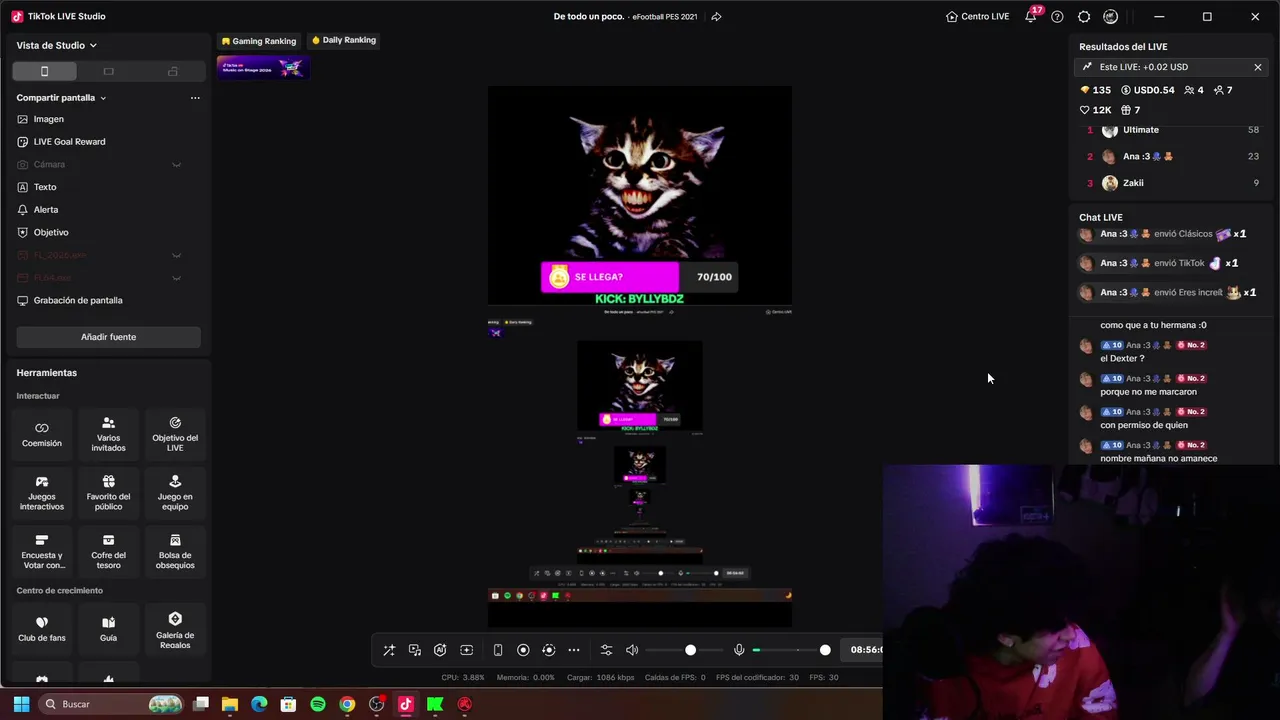The image size is (1280, 720).
Task: Open Bolsa de obsequios
Action: [x=175, y=552]
